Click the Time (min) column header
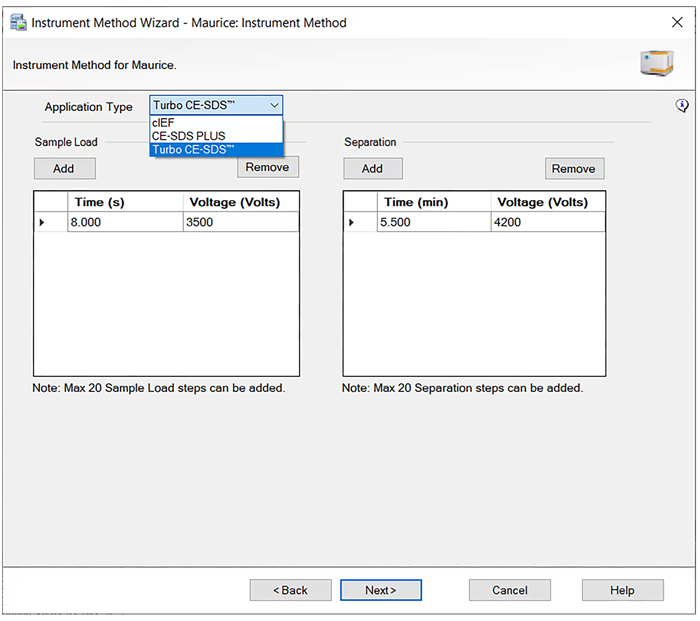Screen dimensions: 700x621 433,202
